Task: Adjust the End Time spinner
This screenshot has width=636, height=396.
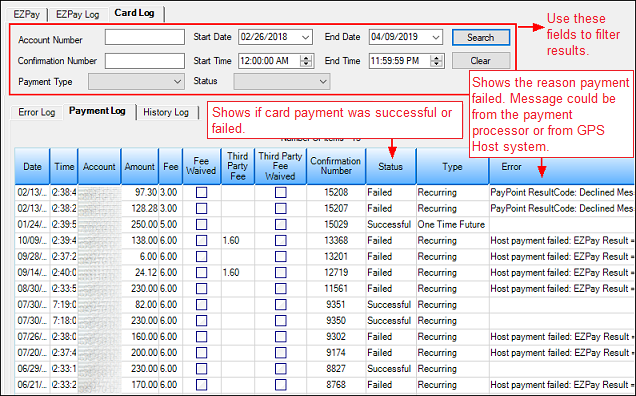Action: [437, 61]
